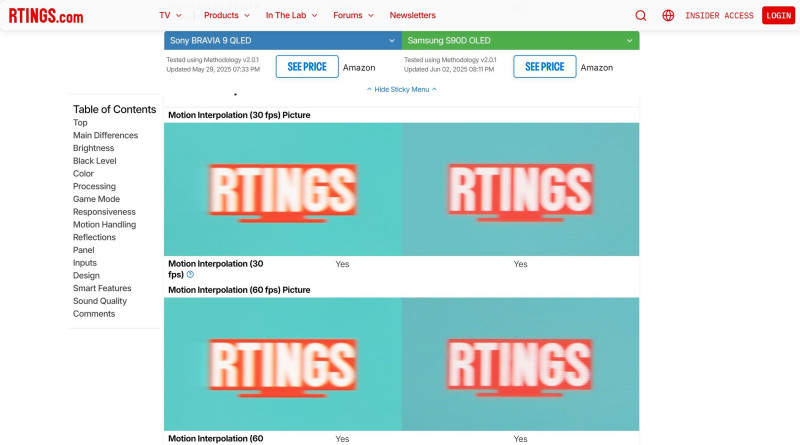Go to Game Mode section
The image size is (800, 445).
96,199
